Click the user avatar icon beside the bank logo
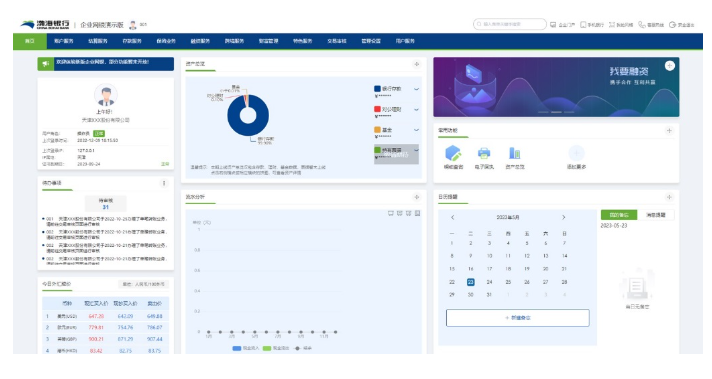 click(x=133, y=25)
